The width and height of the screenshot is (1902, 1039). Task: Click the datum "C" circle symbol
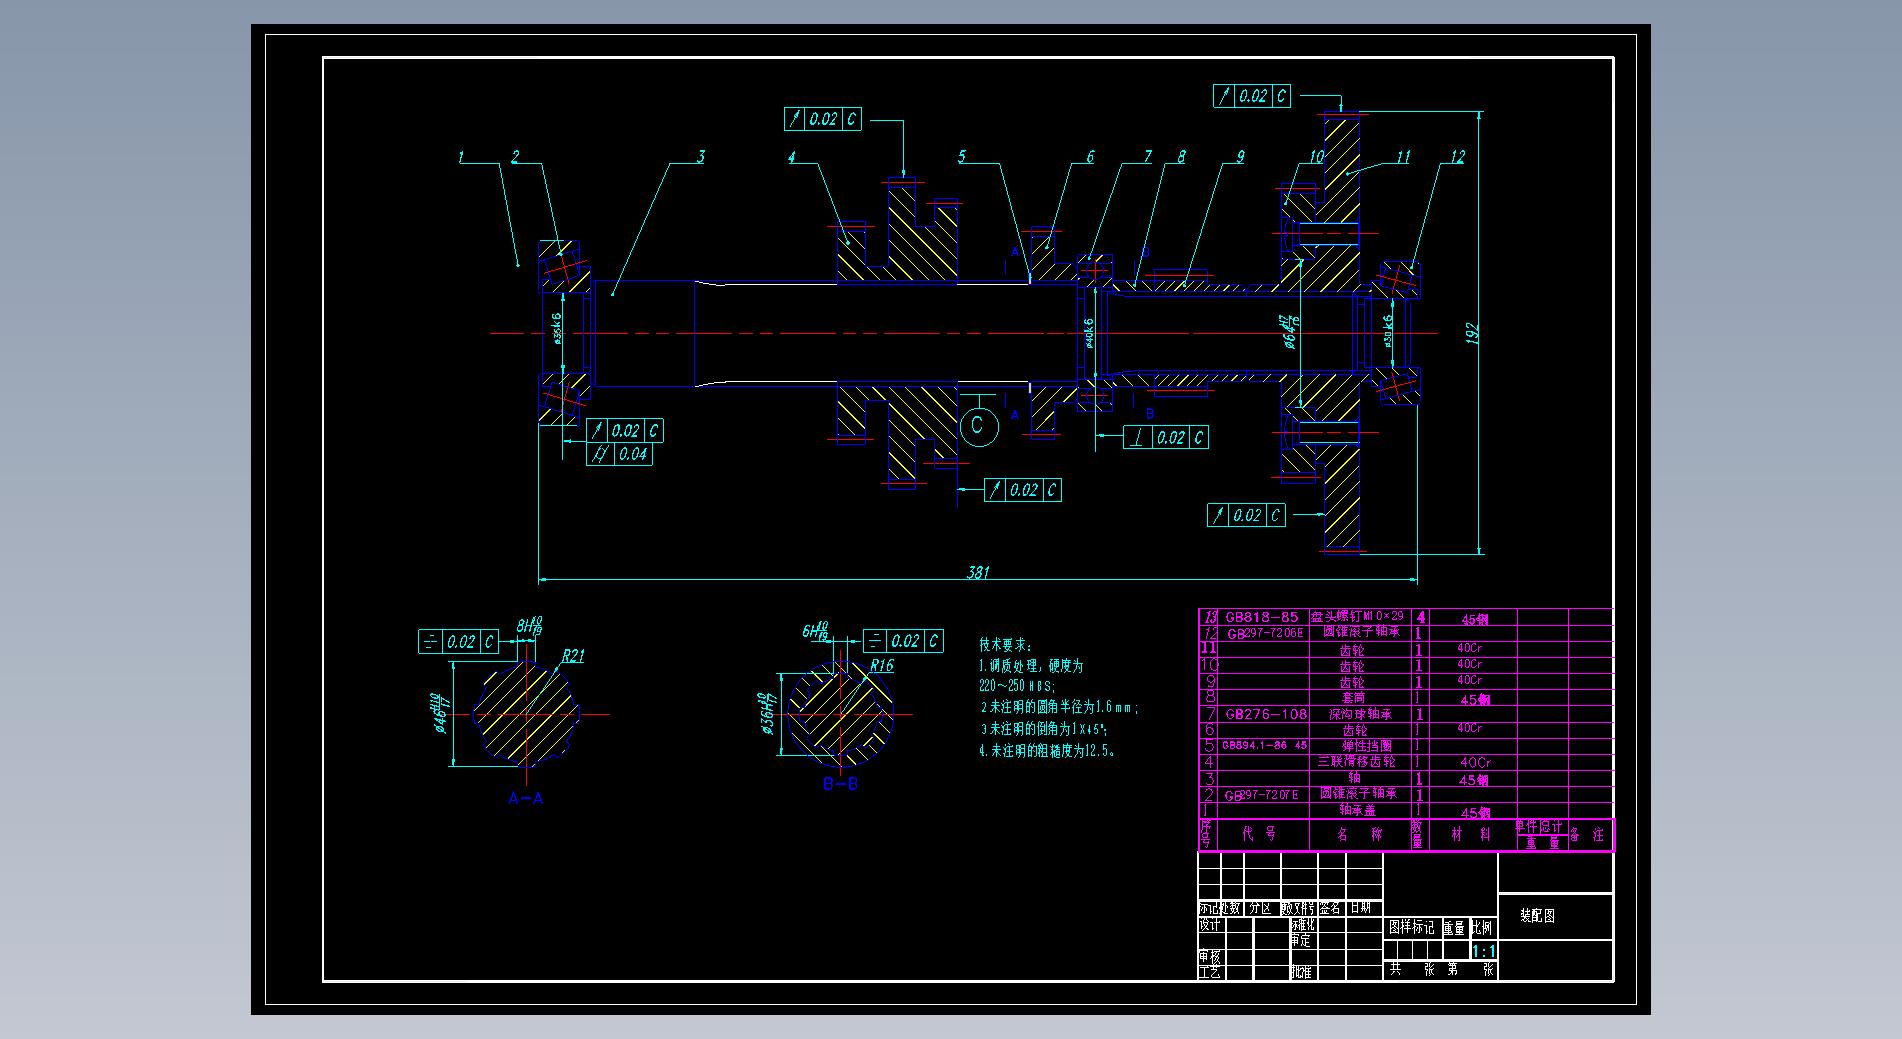978,426
